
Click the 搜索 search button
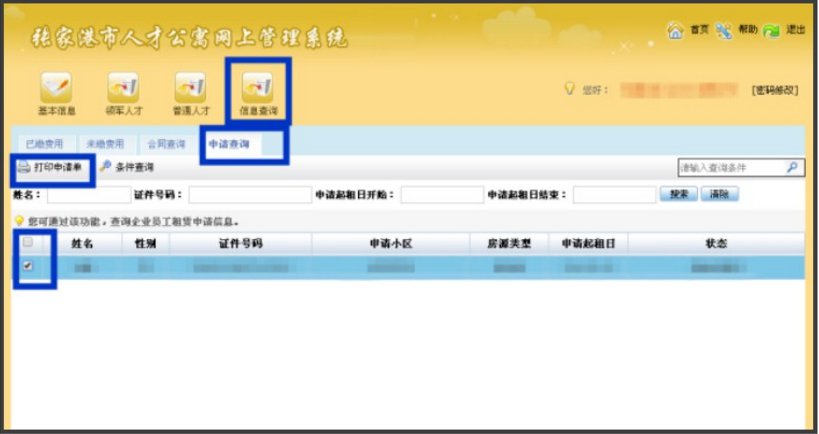(678, 194)
